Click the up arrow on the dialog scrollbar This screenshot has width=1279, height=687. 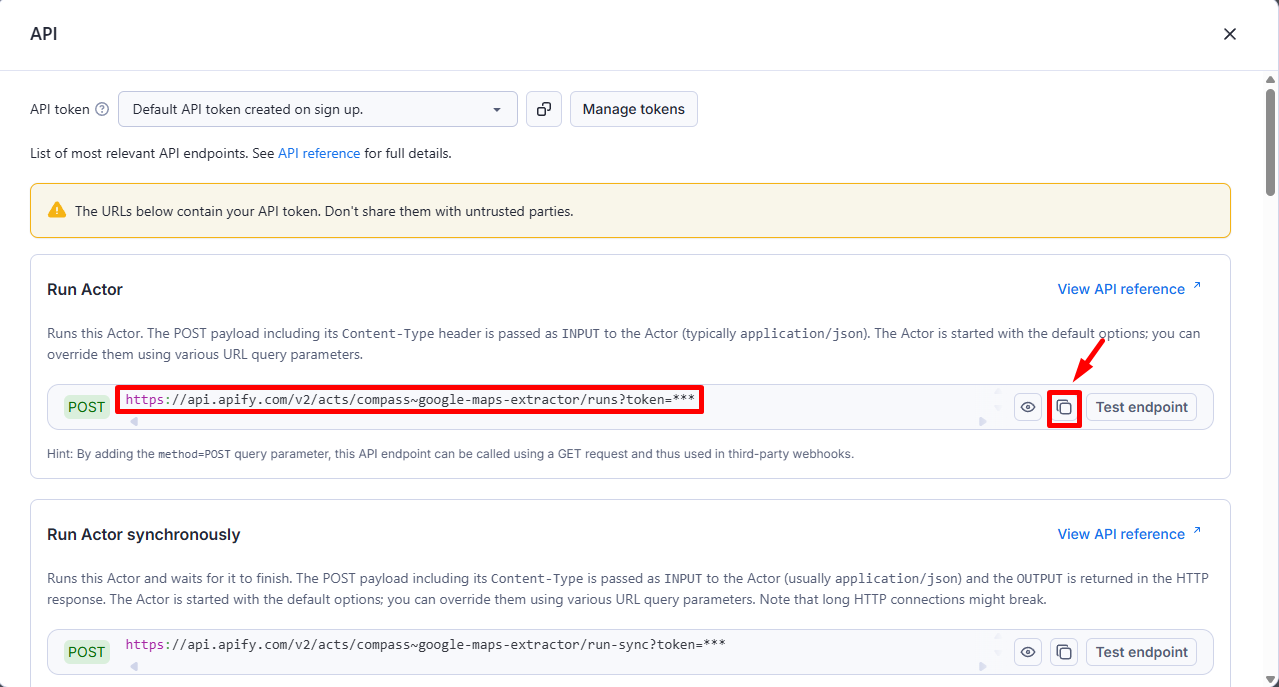(1270, 78)
